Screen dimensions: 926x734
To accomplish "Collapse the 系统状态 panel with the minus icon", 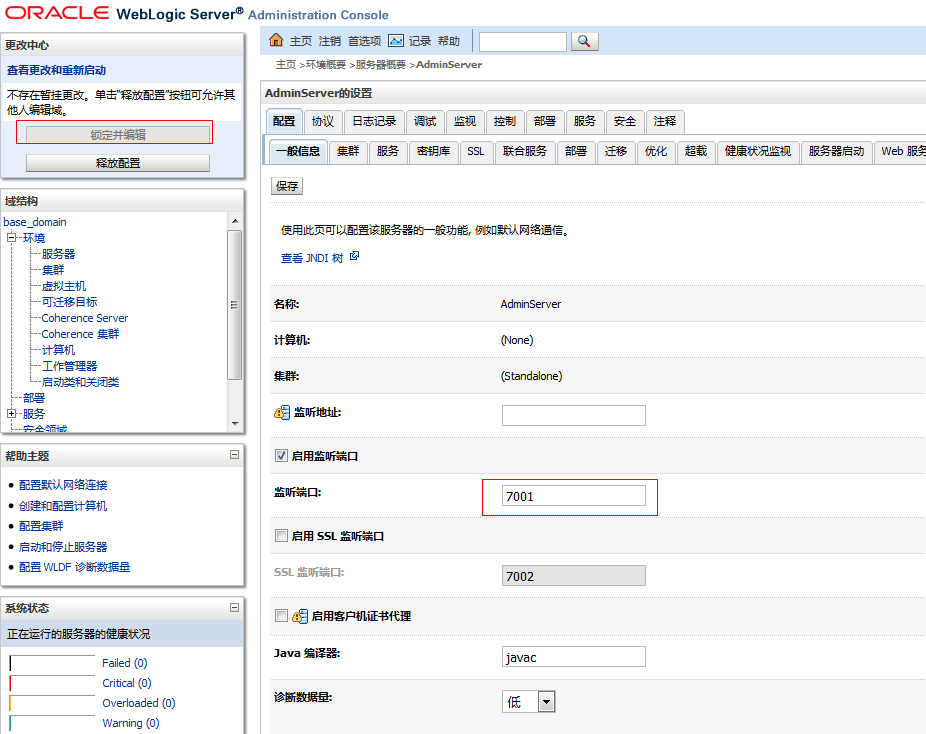I will coord(234,607).
